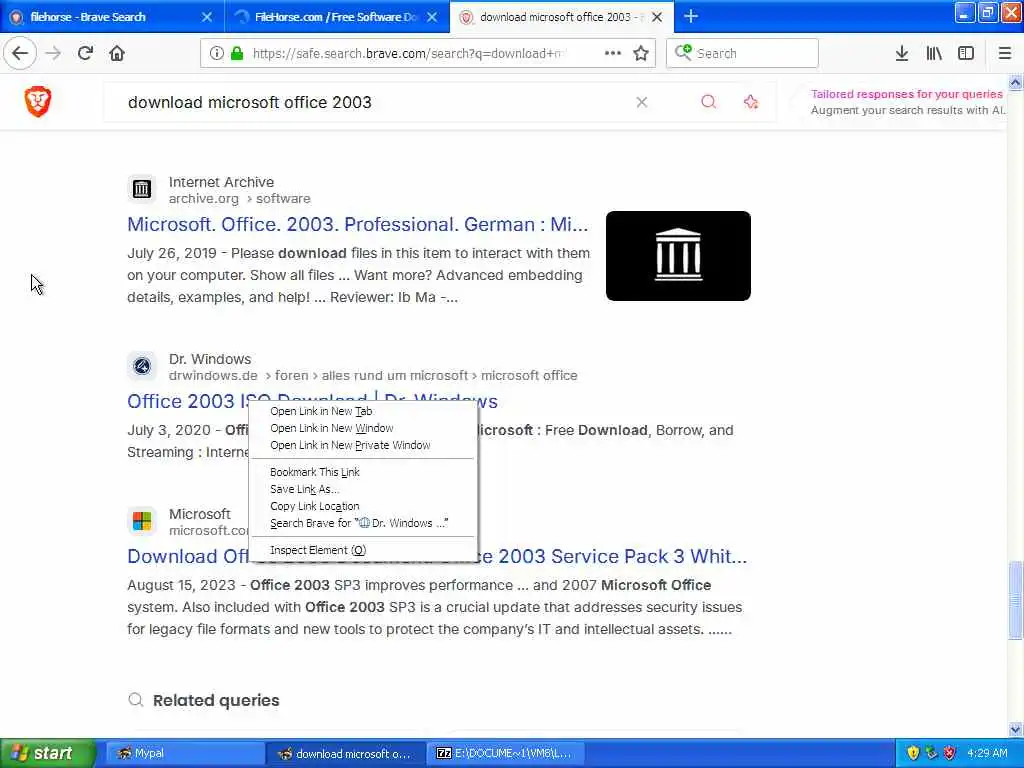This screenshot has height=768, width=1024.
Task: Toggle the sidebar view icon
Action: [x=966, y=53]
